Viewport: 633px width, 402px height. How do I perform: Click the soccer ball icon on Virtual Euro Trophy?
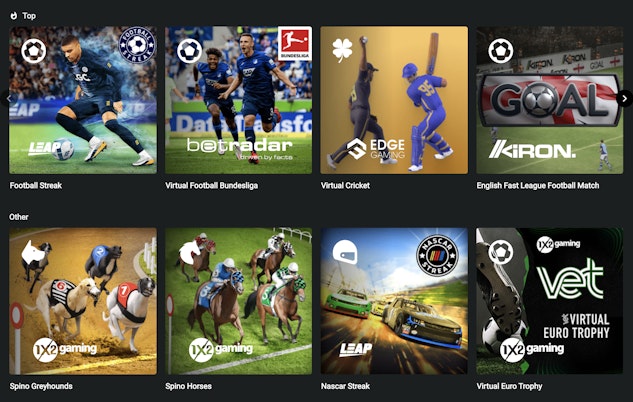click(x=501, y=252)
